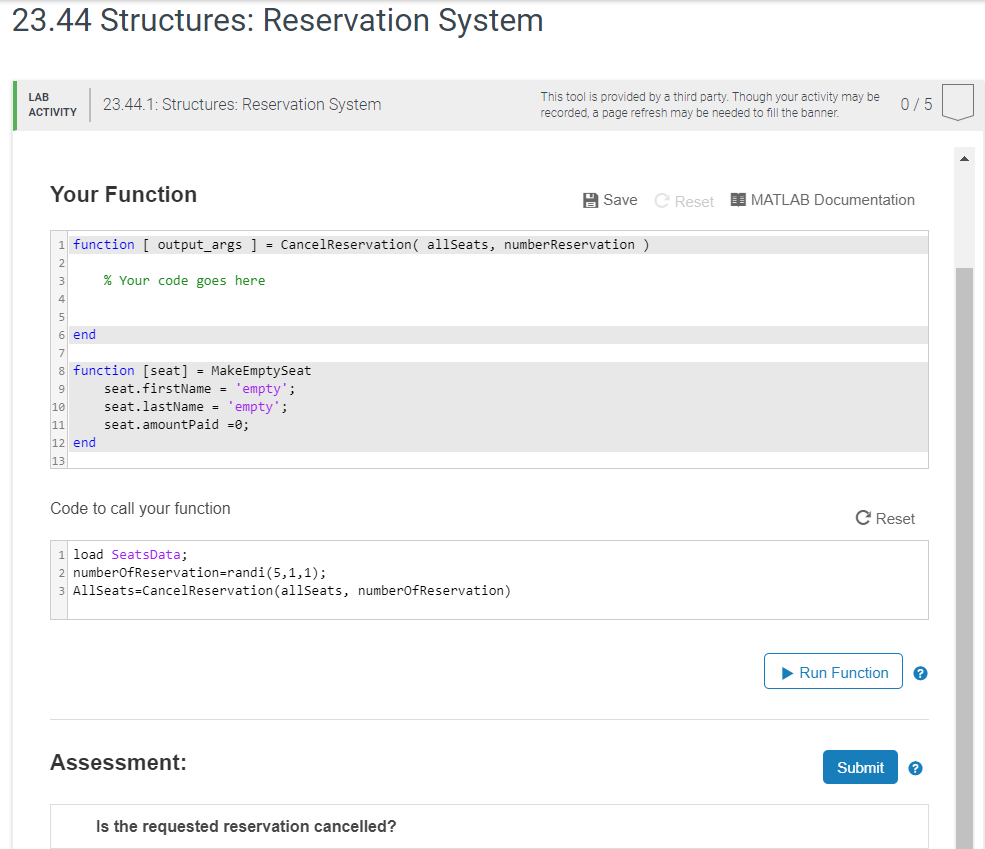Open the MATLAB Documentation
Viewport: 985px width, 849px height.
[822, 199]
